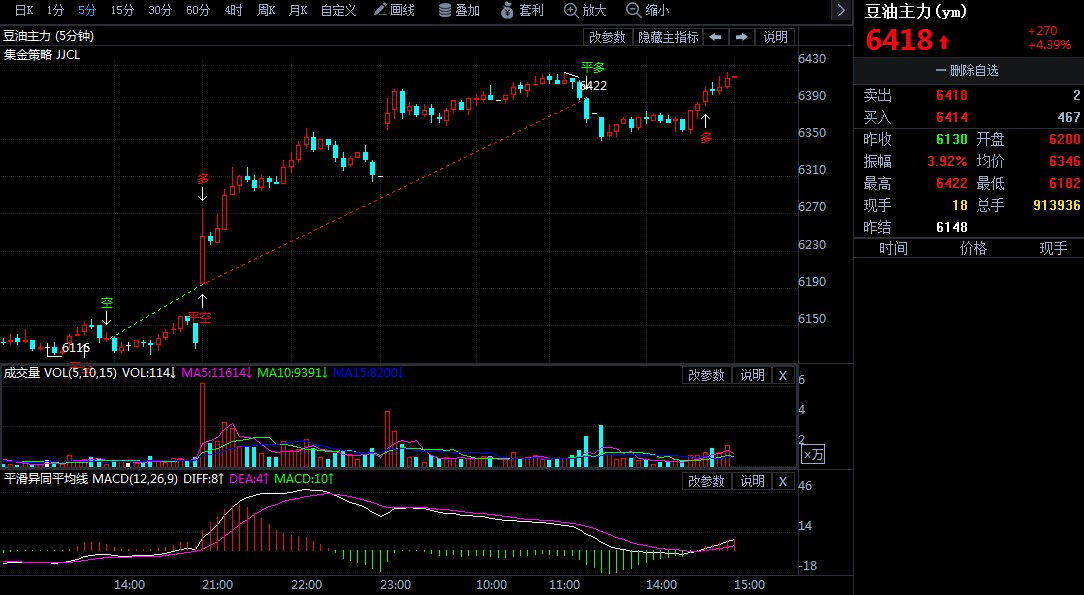The width and height of the screenshot is (1084, 595).
Task: Close the MACD indicator panel
Action: click(x=783, y=481)
